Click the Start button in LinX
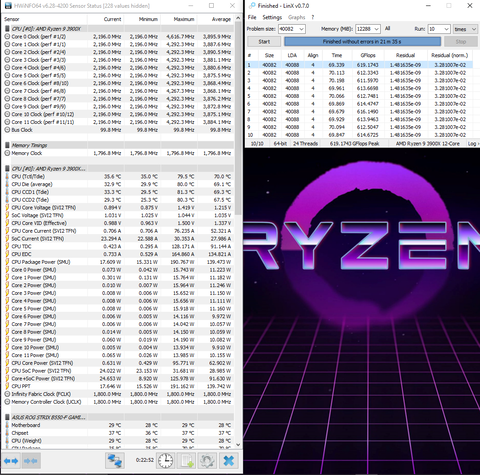The width and height of the screenshot is (480, 475). click(x=264, y=42)
